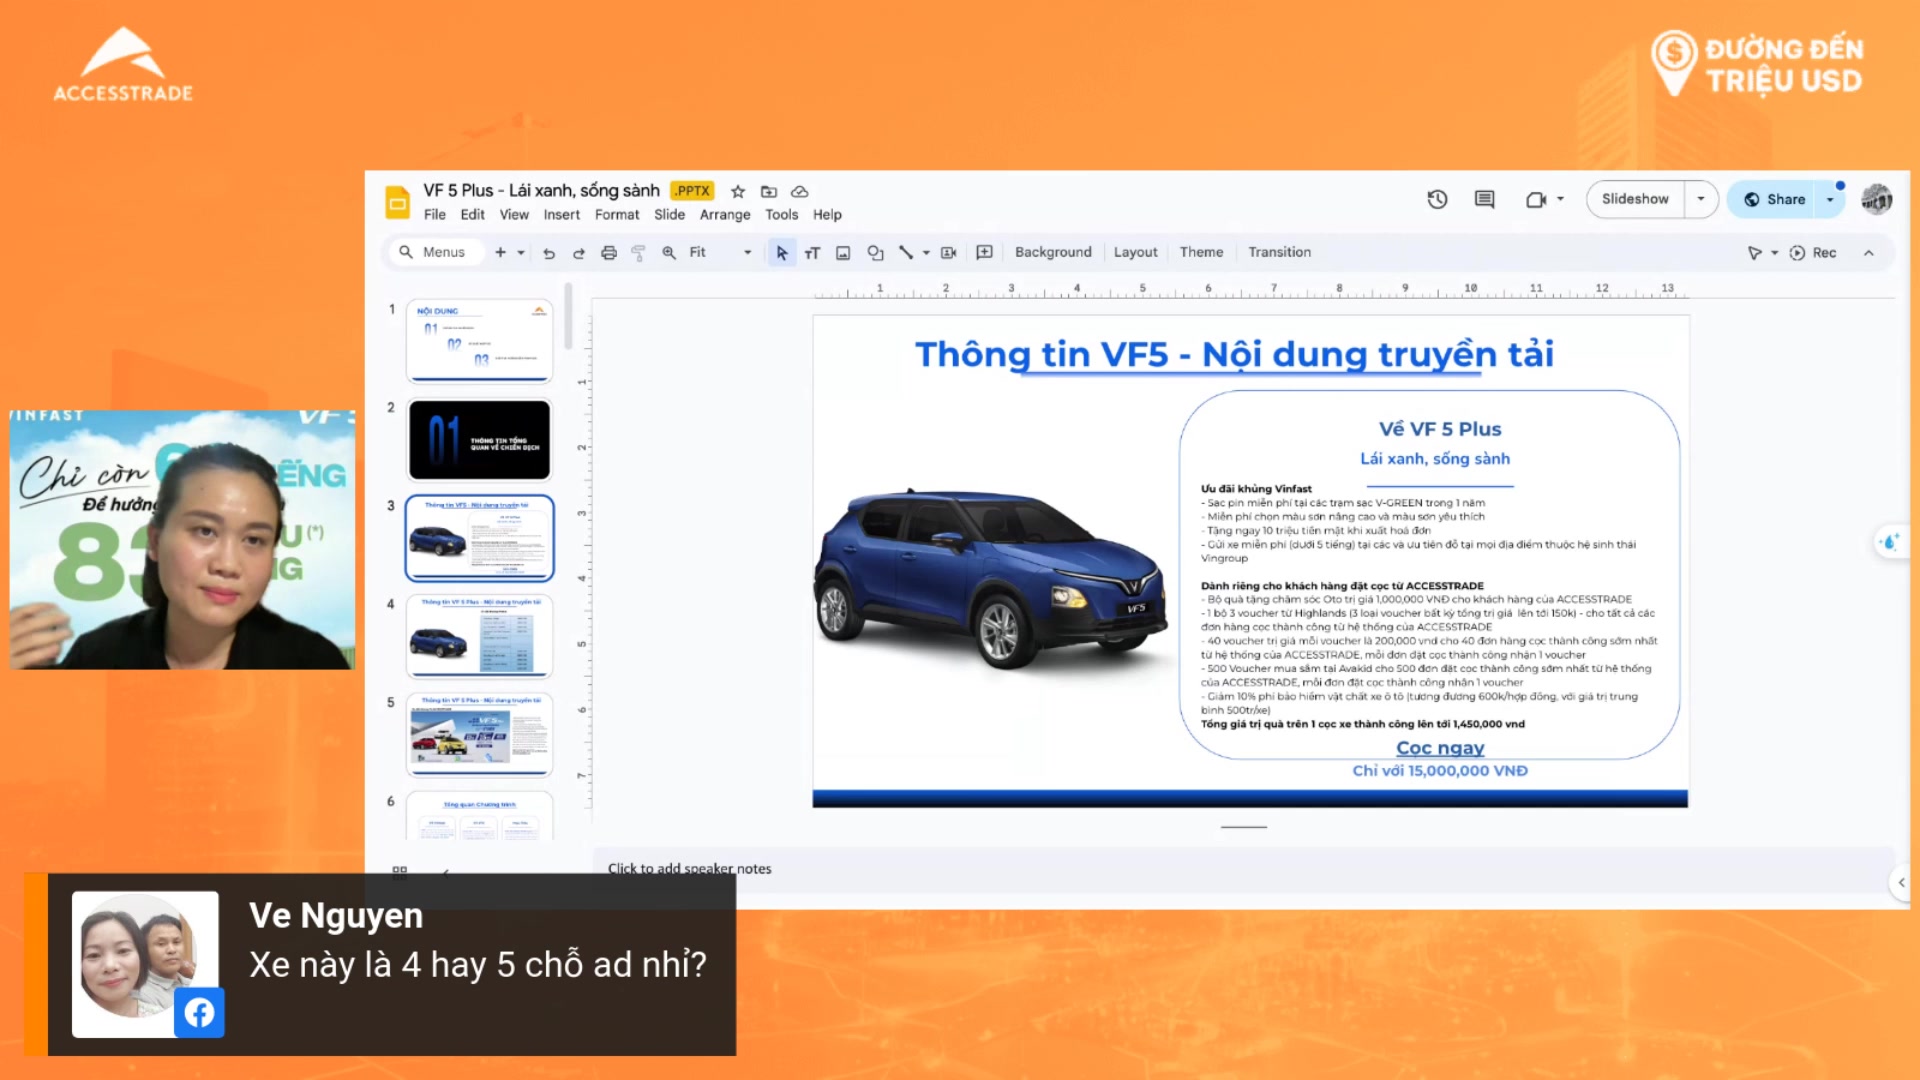Image resolution: width=1920 pixels, height=1080 pixels.
Task: Click the insert image icon
Action: pos(843,253)
